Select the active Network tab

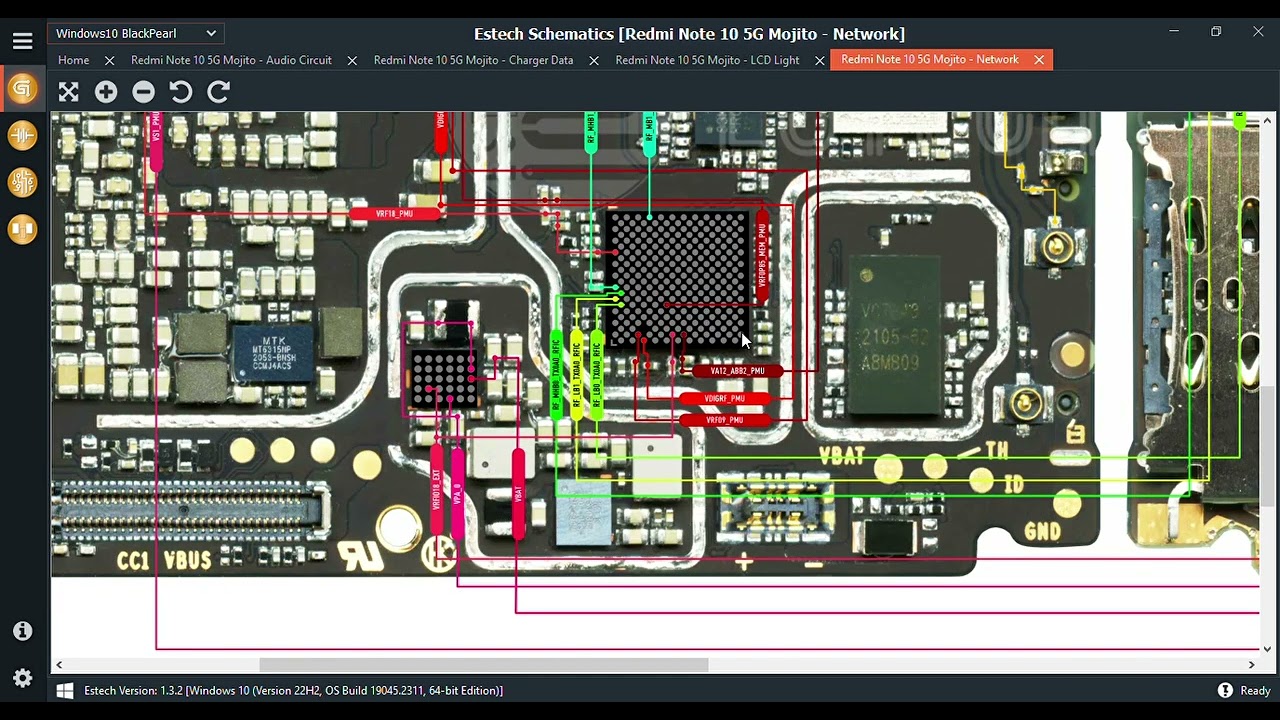pos(930,60)
